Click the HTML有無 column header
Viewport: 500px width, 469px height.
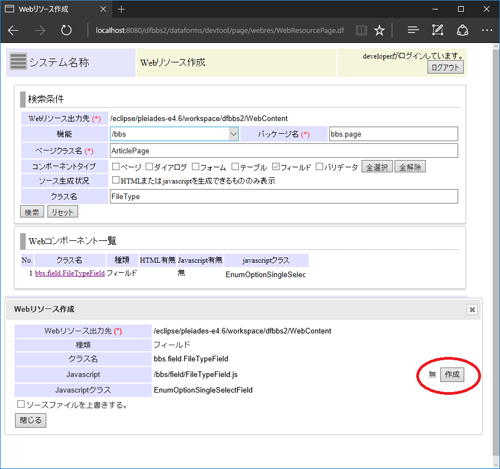157,260
